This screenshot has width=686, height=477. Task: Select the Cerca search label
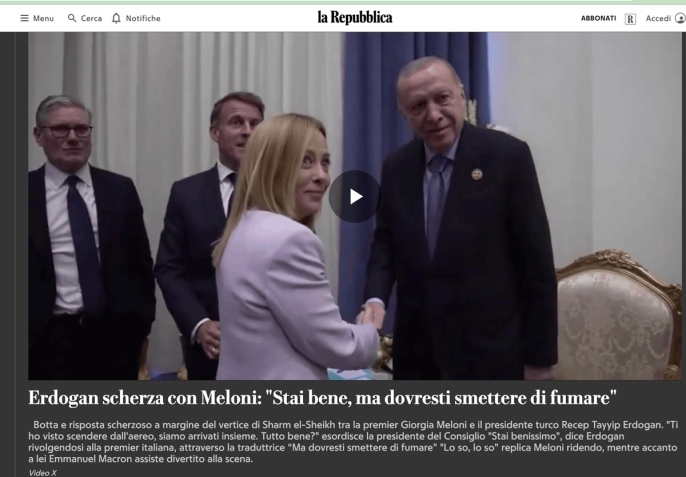click(x=92, y=18)
